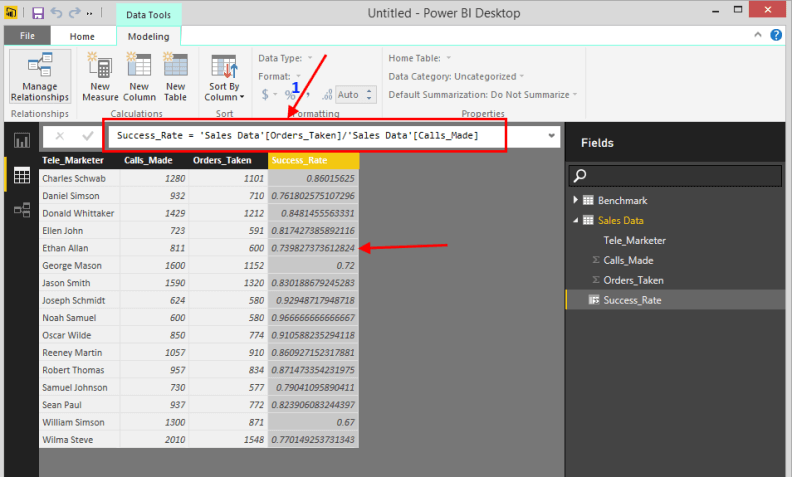Create a New Measure

[100, 78]
